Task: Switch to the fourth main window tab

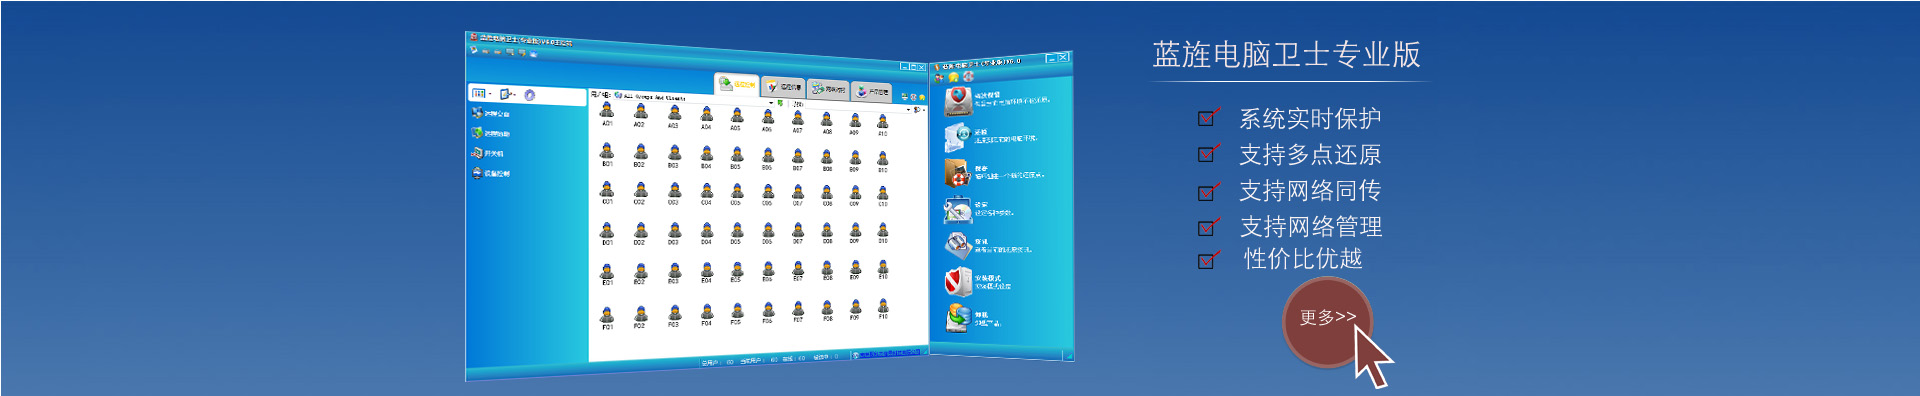Action: (x=872, y=91)
